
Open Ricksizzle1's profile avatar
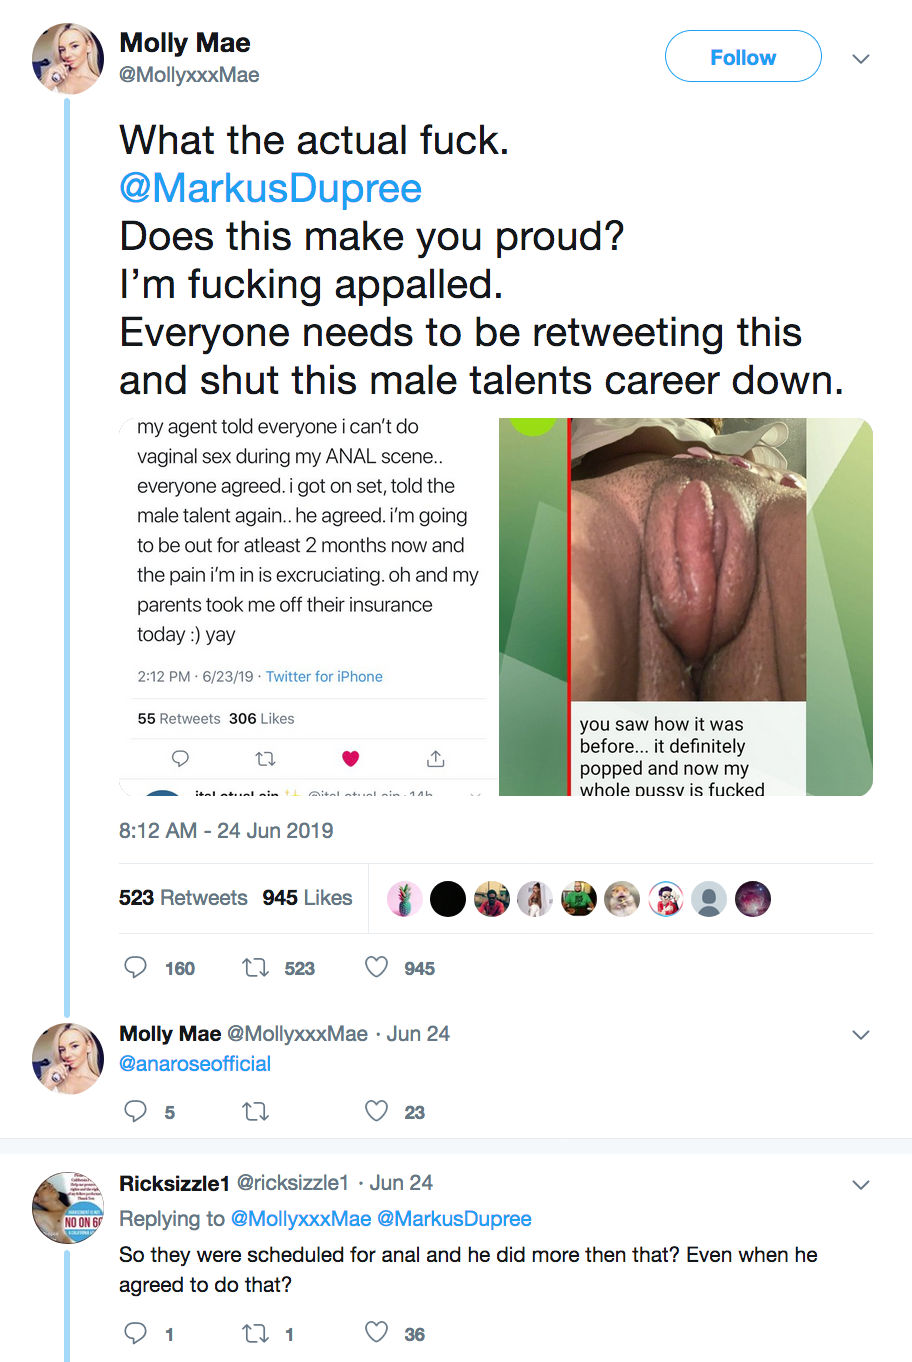click(68, 1208)
